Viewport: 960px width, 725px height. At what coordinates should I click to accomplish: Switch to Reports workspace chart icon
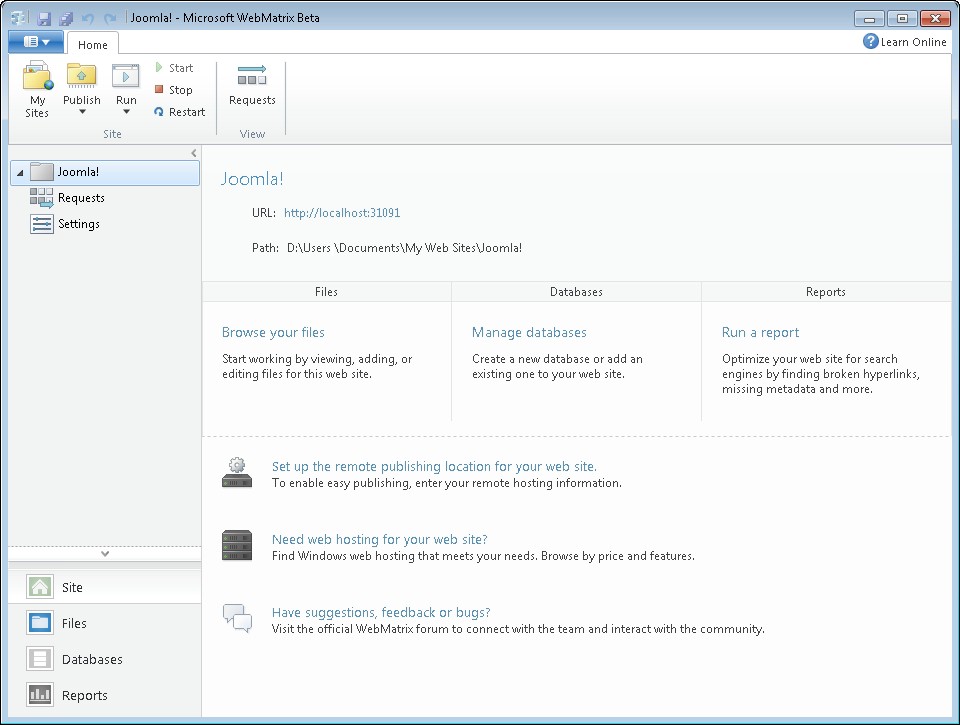40,694
